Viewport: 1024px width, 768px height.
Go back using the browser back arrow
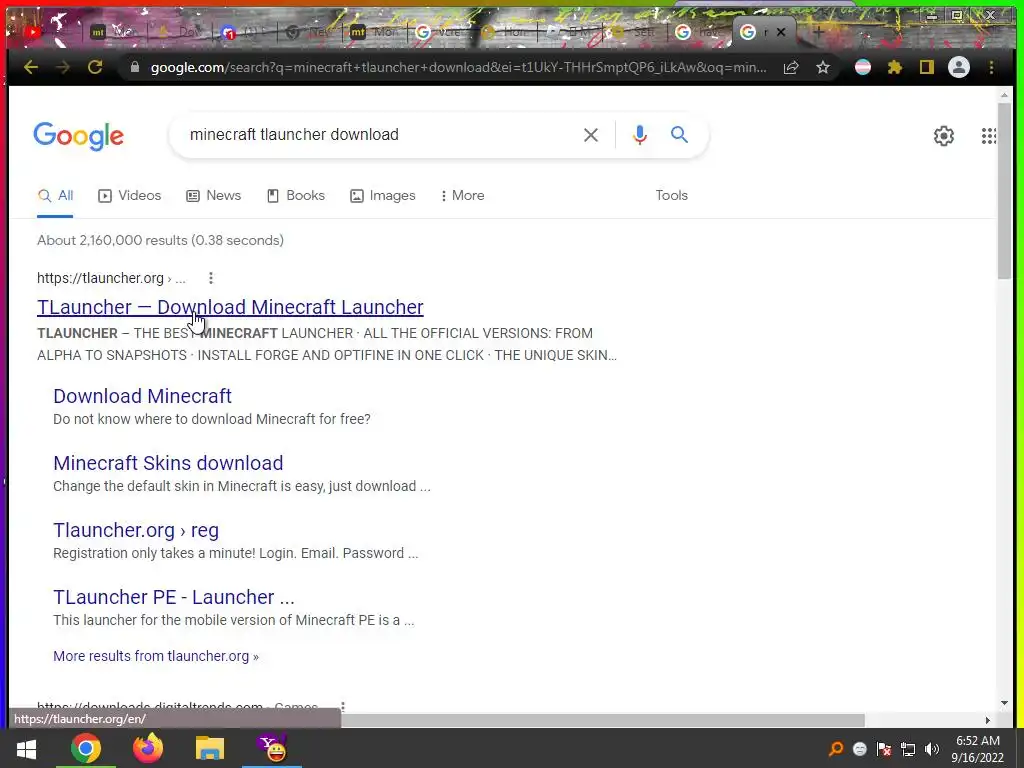pyautogui.click(x=31, y=67)
